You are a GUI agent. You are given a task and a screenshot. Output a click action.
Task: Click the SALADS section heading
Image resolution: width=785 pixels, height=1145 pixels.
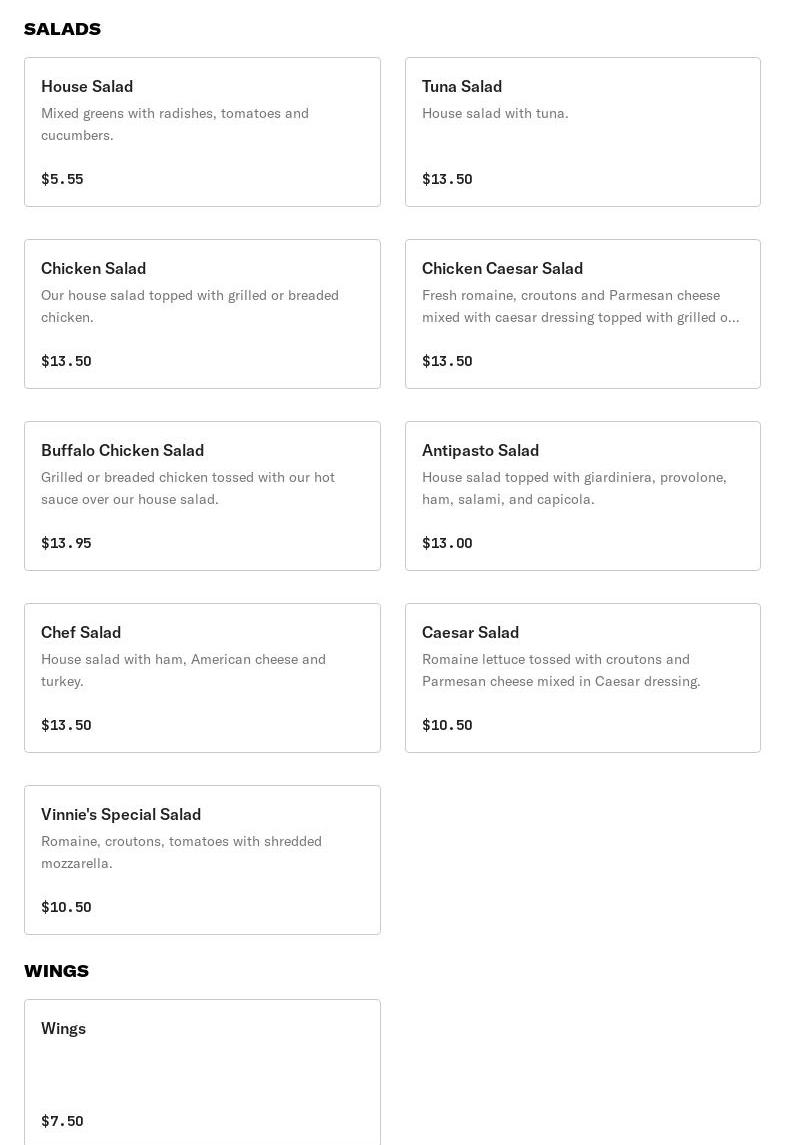[62, 29]
